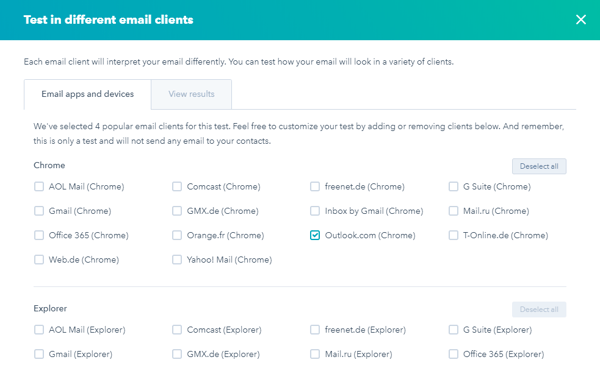The image size is (600, 368).
Task: Enable the Gmail (Explorer) checkbox
Action: click(39, 354)
